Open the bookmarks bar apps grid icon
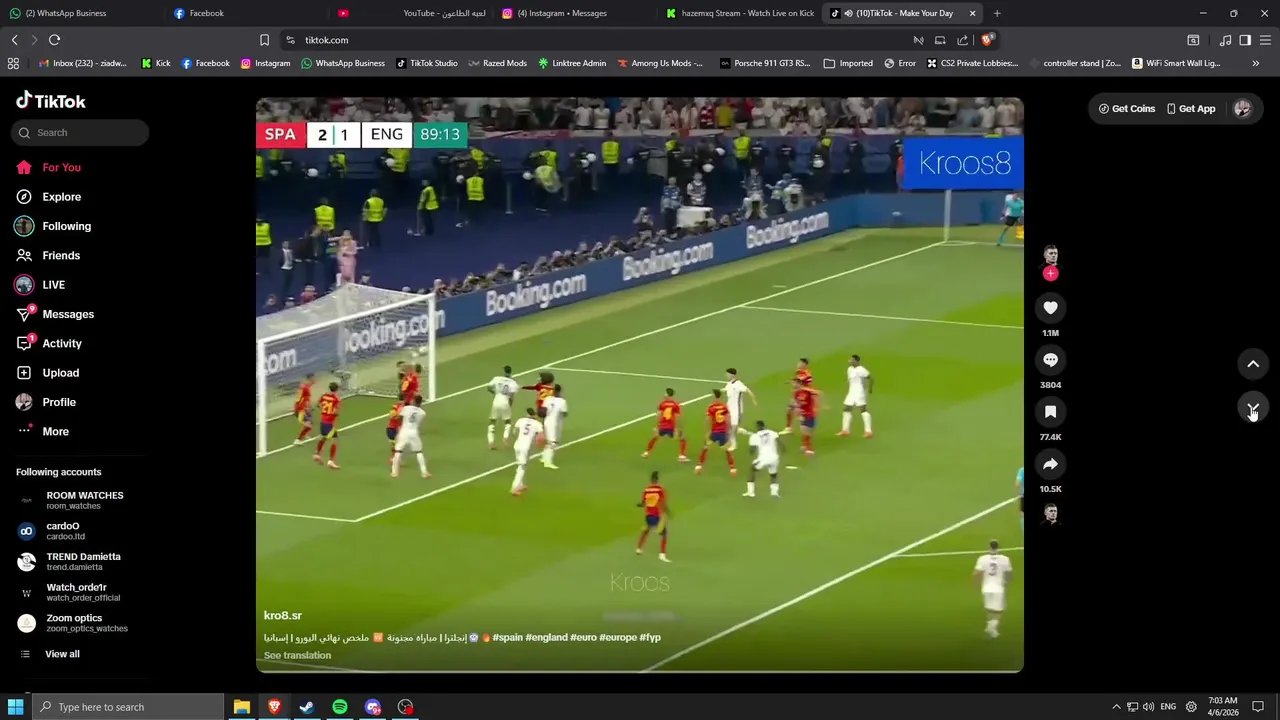 (x=13, y=63)
